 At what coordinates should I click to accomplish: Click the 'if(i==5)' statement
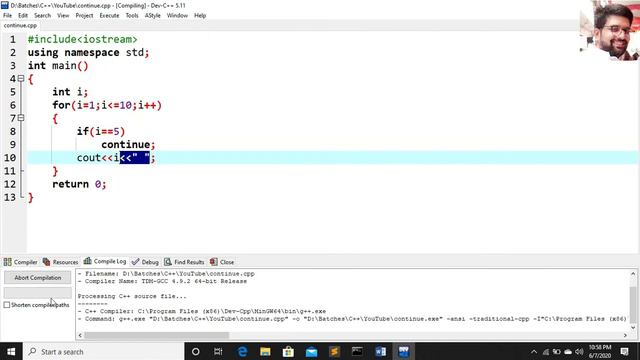[101, 131]
